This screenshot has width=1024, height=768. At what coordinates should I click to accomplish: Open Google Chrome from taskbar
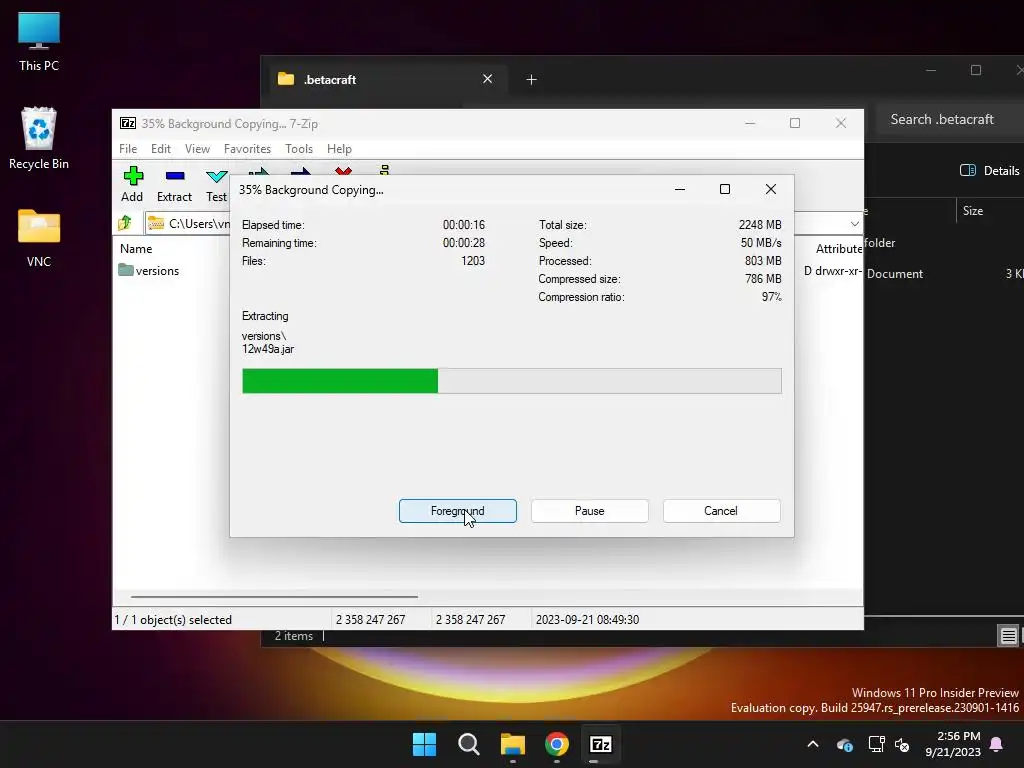pos(556,744)
